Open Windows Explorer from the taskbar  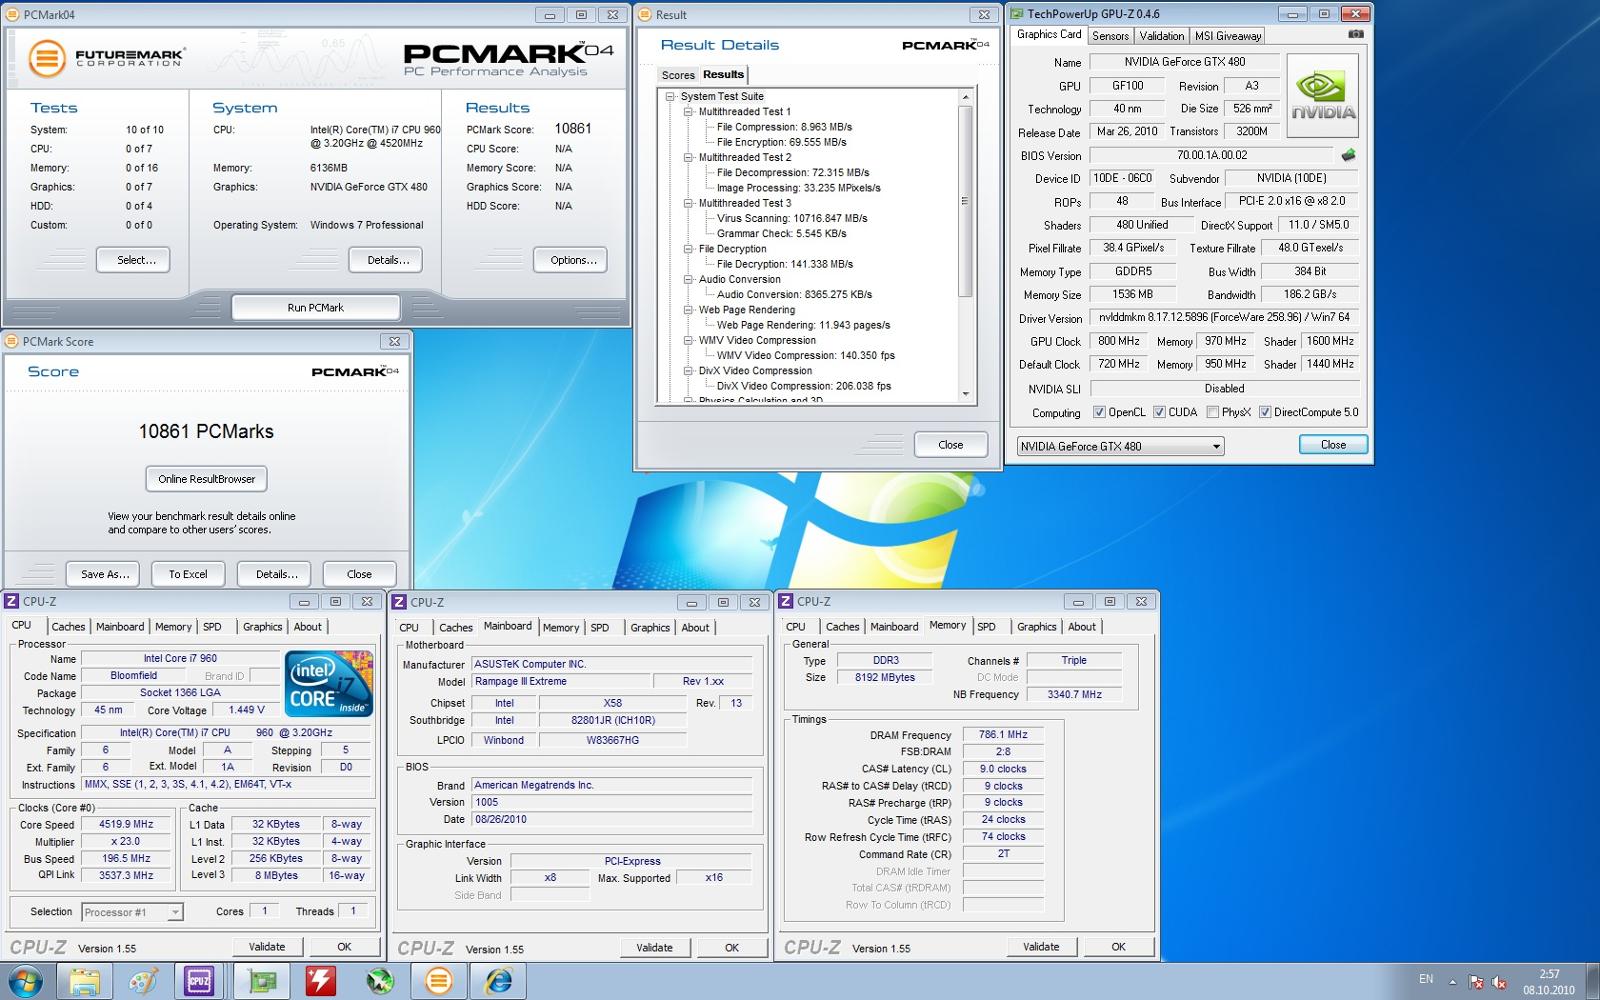[x=84, y=981]
